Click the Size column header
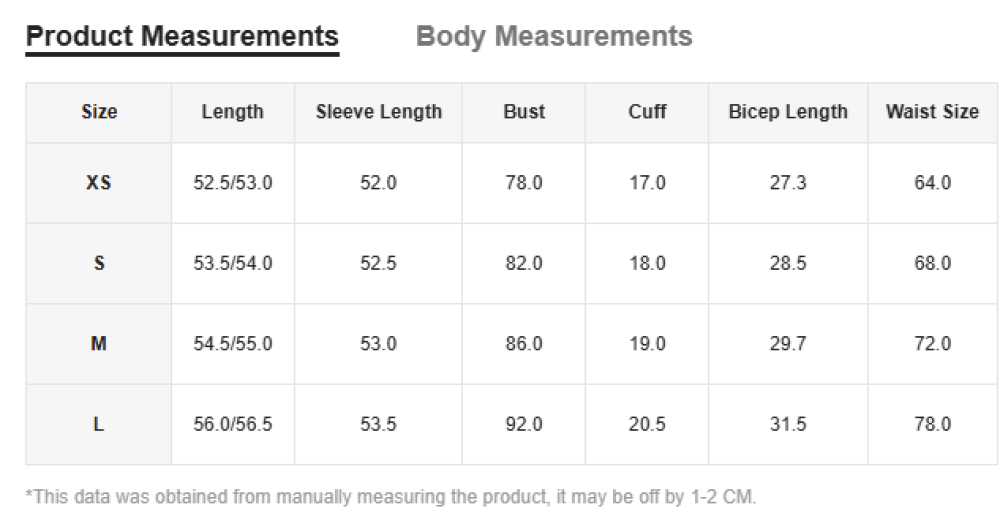Image resolution: width=1000 pixels, height=516 pixels. click(x=99, y=112)
